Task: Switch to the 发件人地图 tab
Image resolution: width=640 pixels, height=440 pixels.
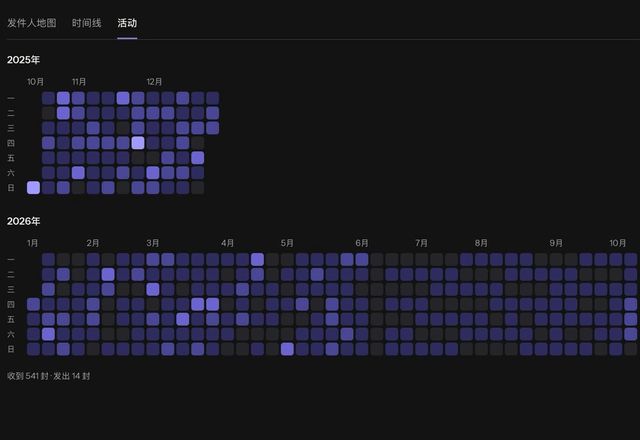Action: point(31,23)
